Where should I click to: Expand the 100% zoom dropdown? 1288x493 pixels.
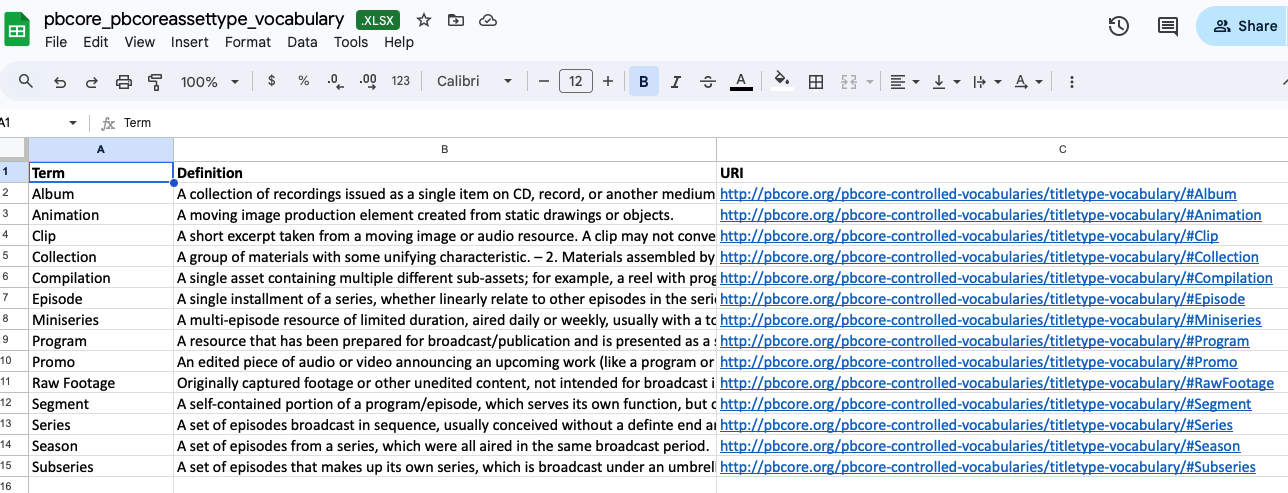pos(210,82)
